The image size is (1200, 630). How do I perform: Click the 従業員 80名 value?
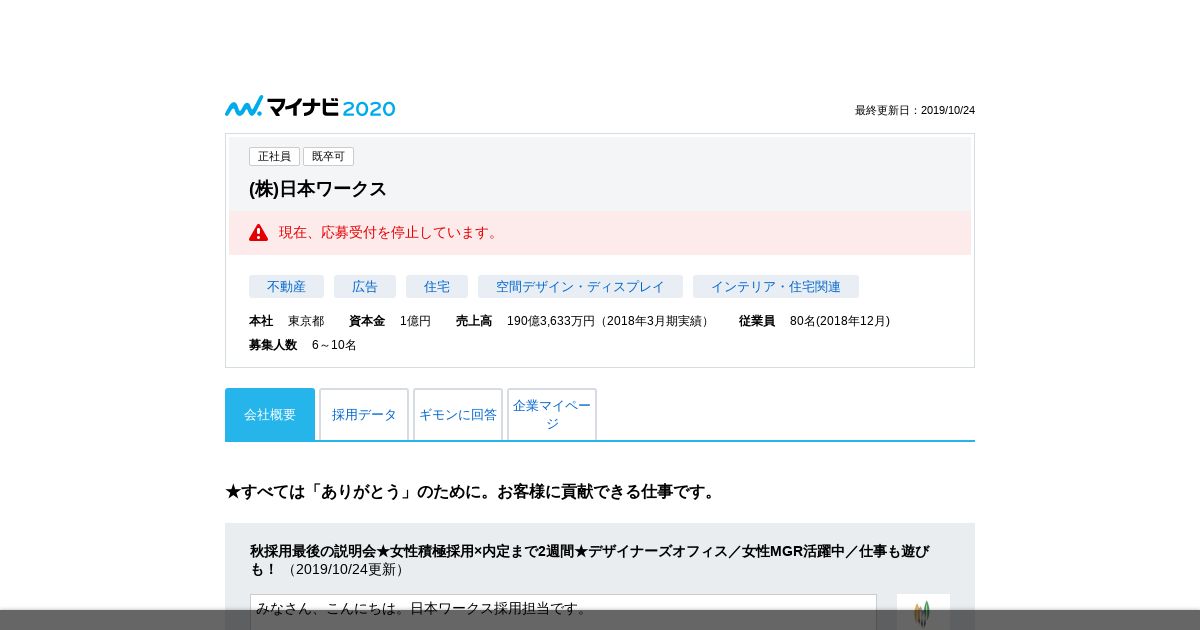pos(814,321)
